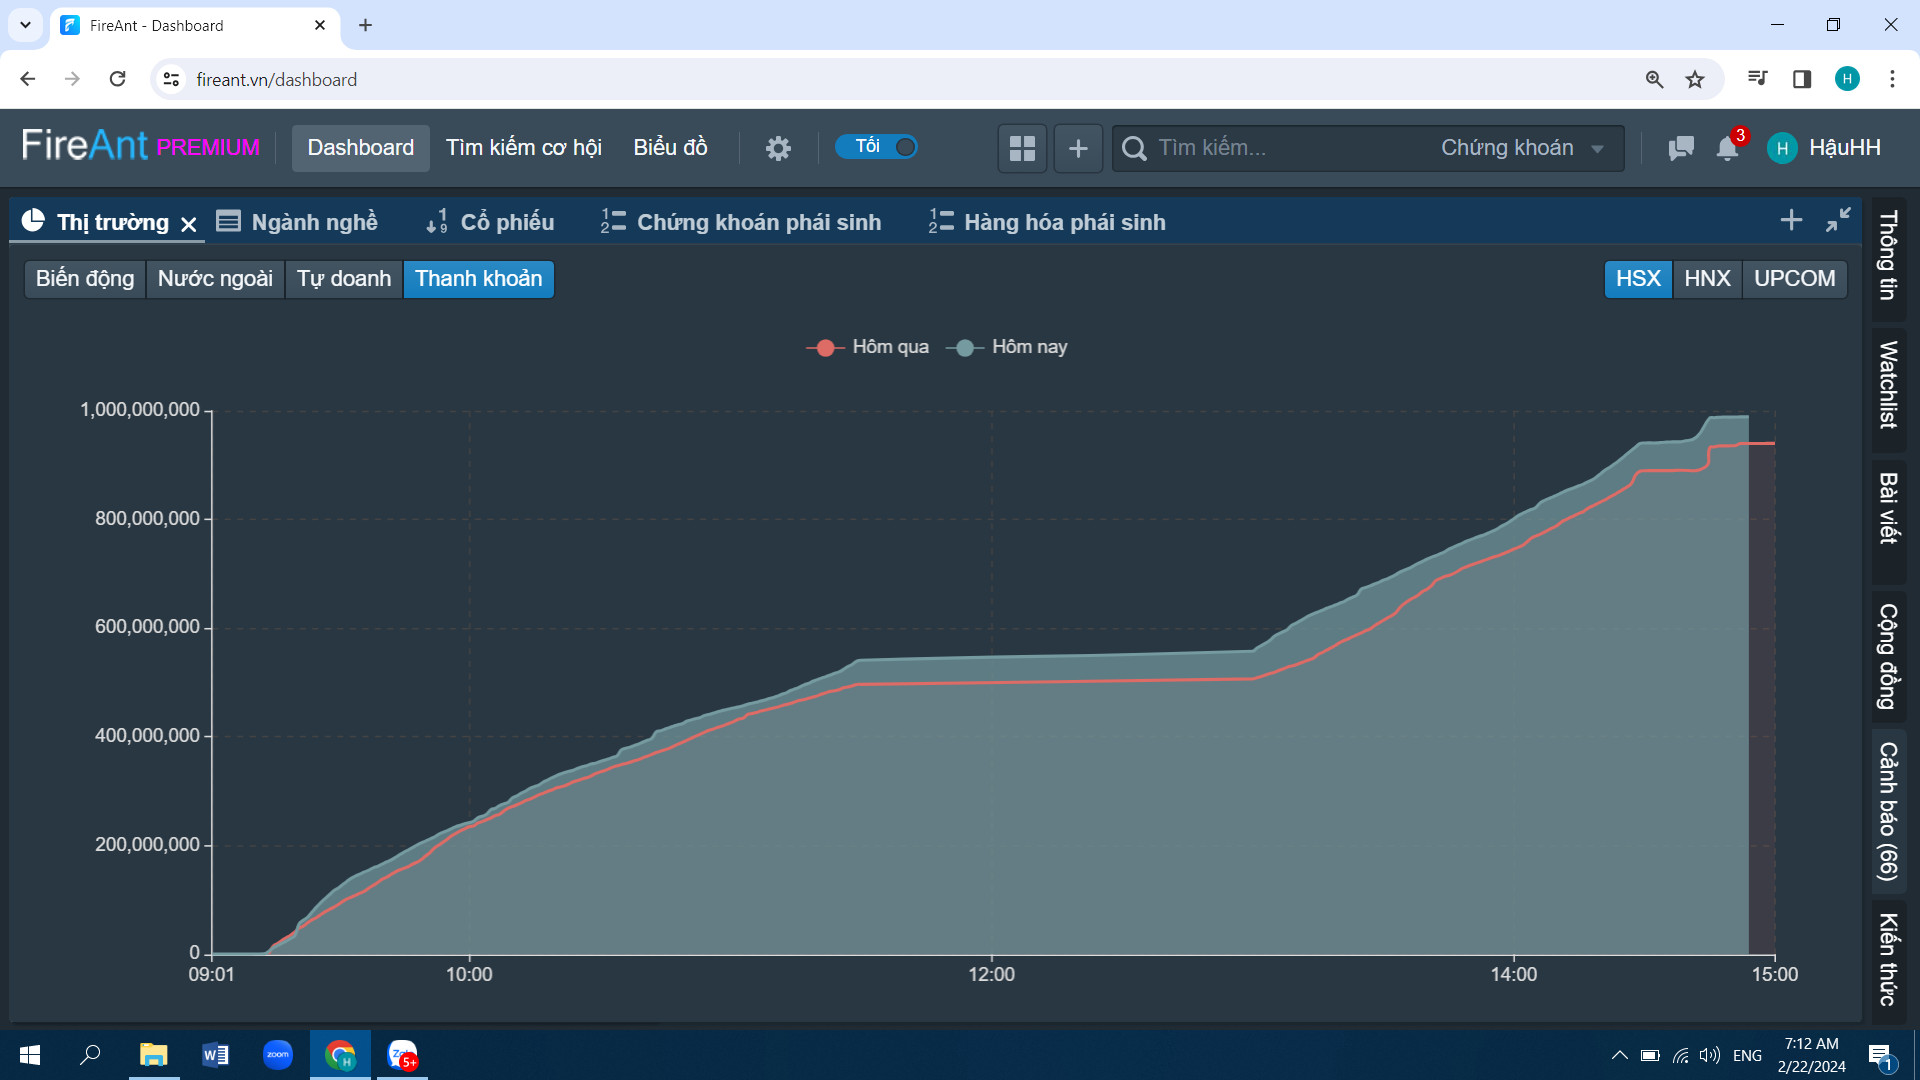This screenshot has height=1080, width=1920.
Task: Click the add widget plus icon
Action: pos(1078,148)
